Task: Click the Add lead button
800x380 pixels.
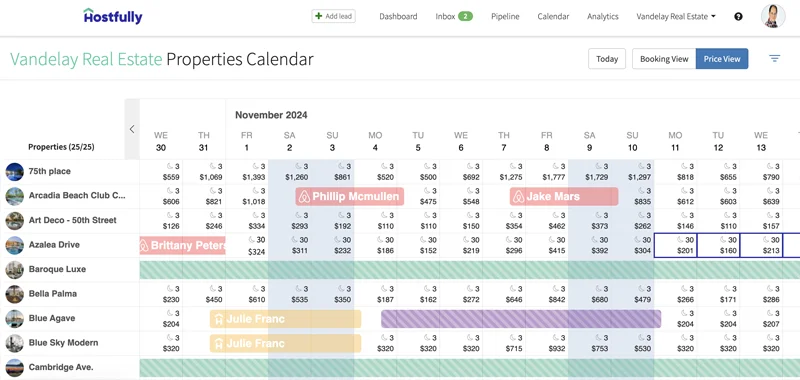Action: point(334,16)
